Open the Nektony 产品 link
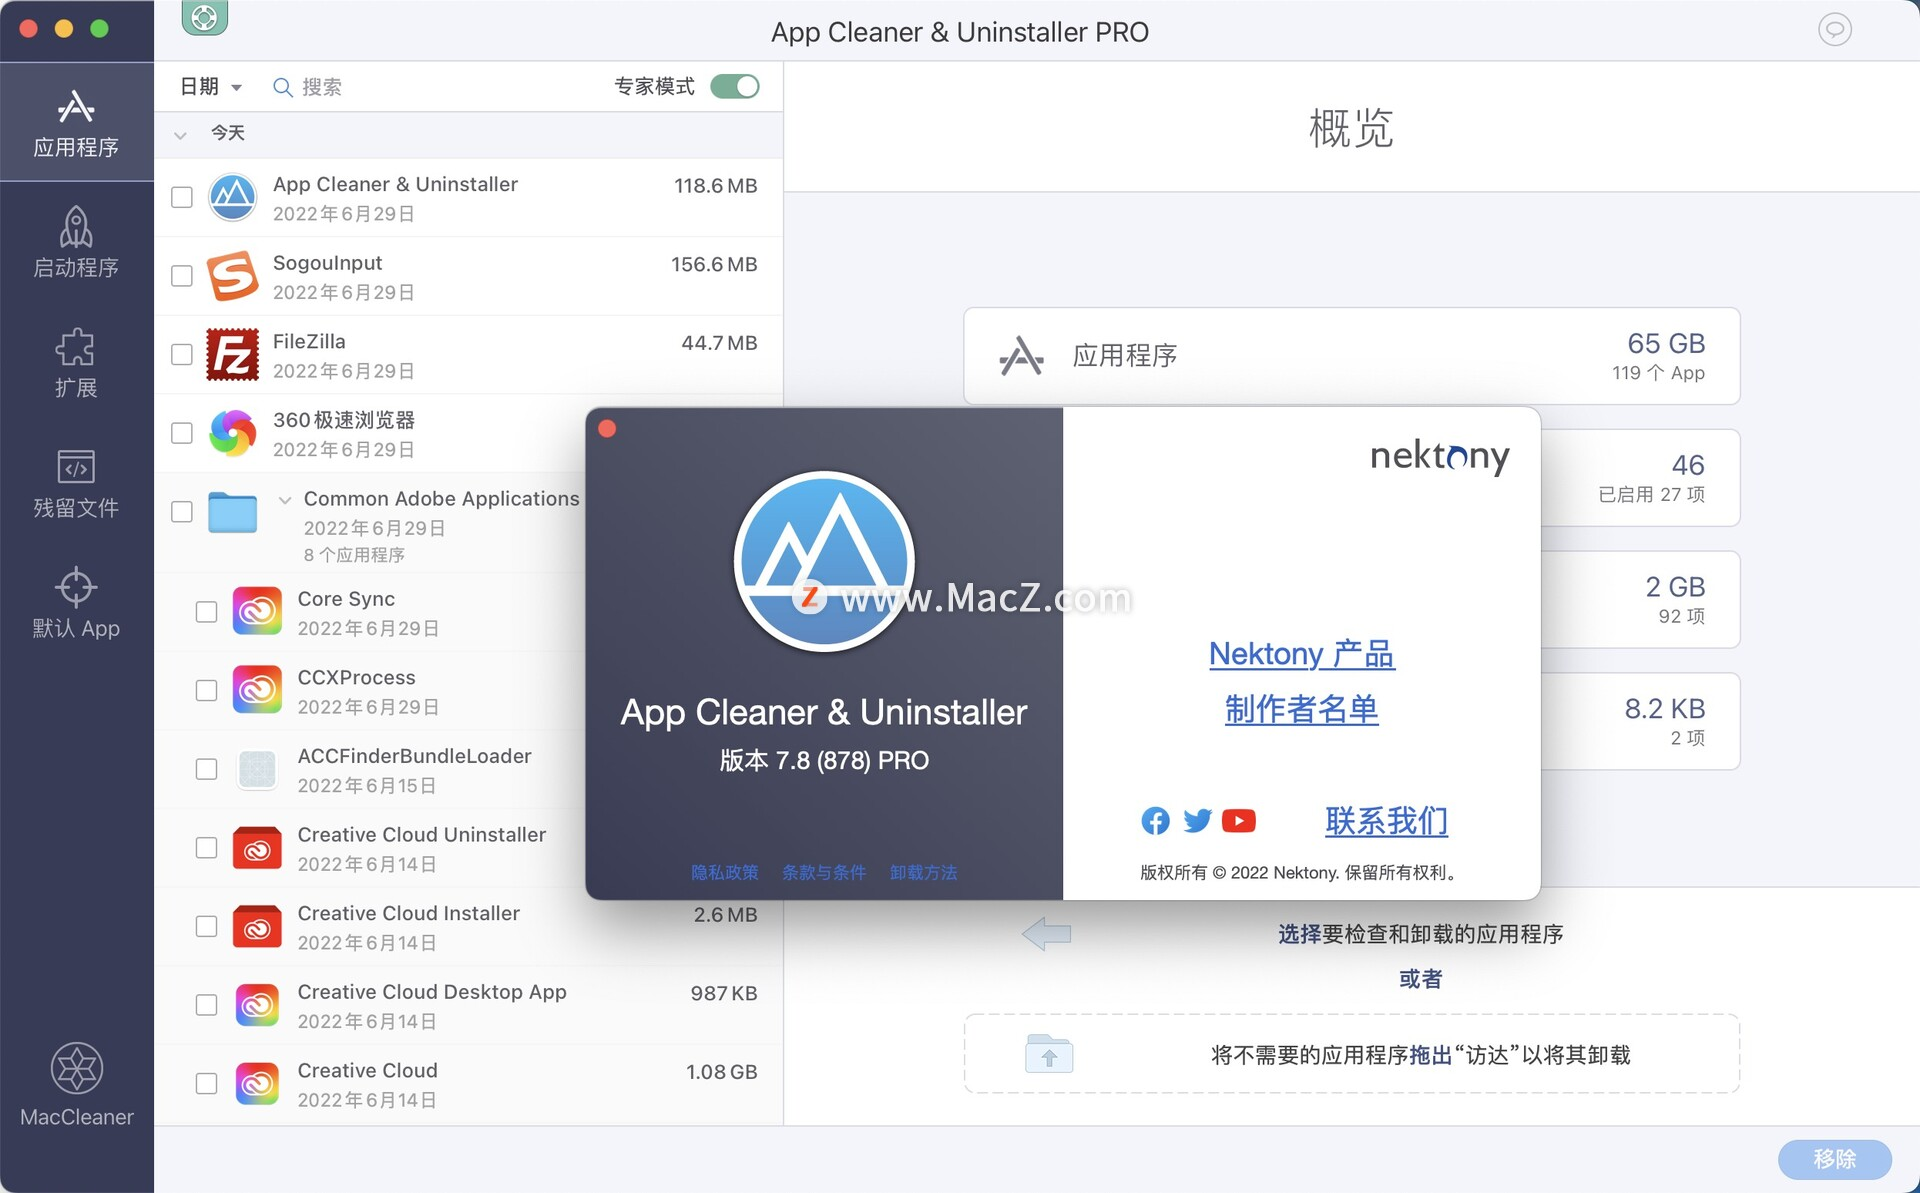 [1301, 654]
